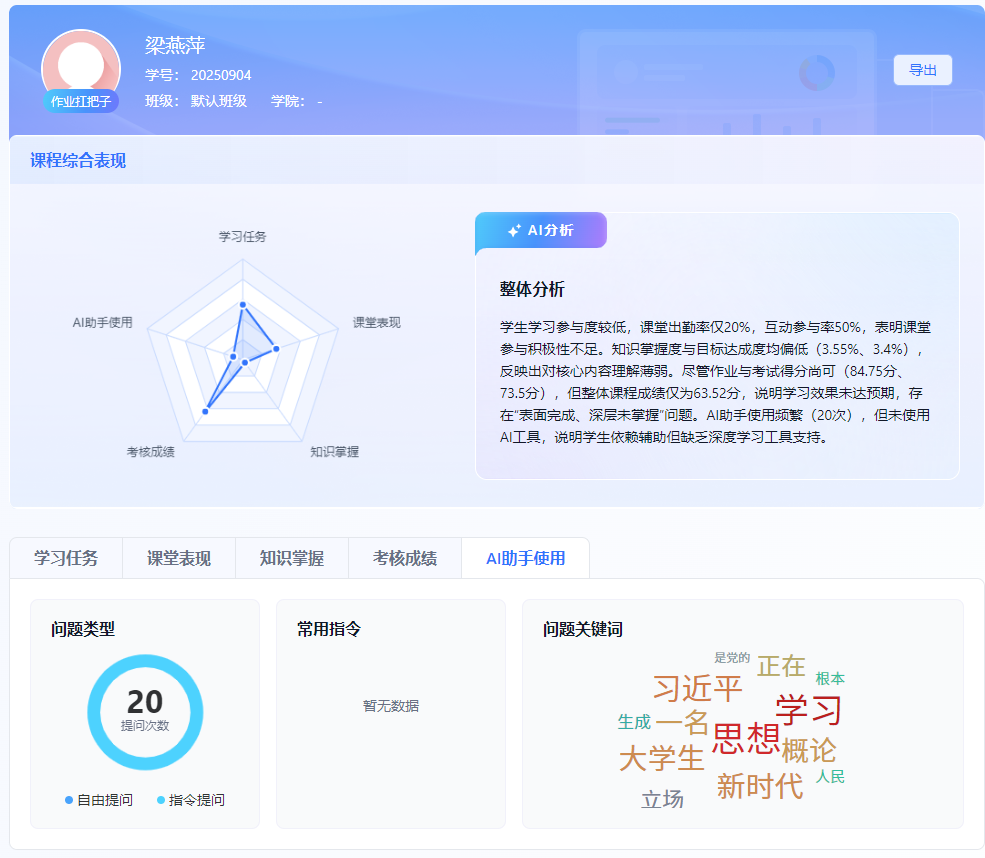985x858 pixels.
Task: Click the word 新时代 in keyword cloud
Action: 760,786
